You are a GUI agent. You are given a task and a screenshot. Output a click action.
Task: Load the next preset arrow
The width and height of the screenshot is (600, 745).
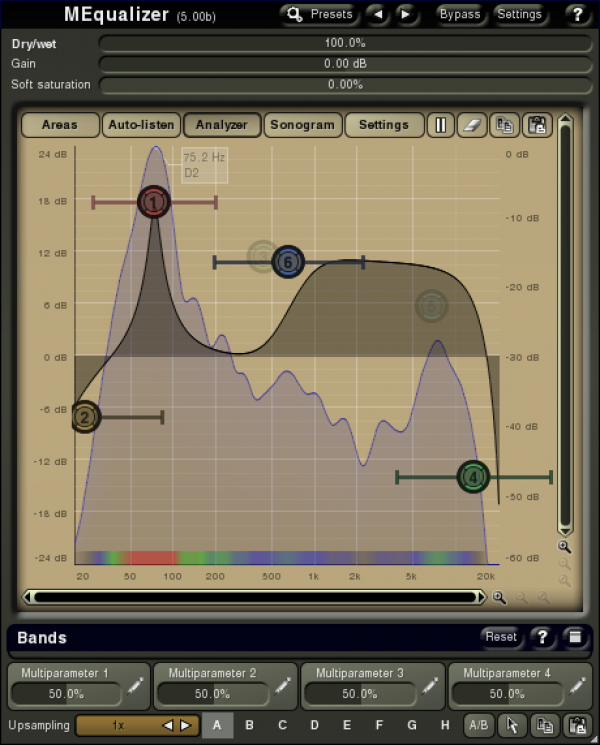coord(405,15)
